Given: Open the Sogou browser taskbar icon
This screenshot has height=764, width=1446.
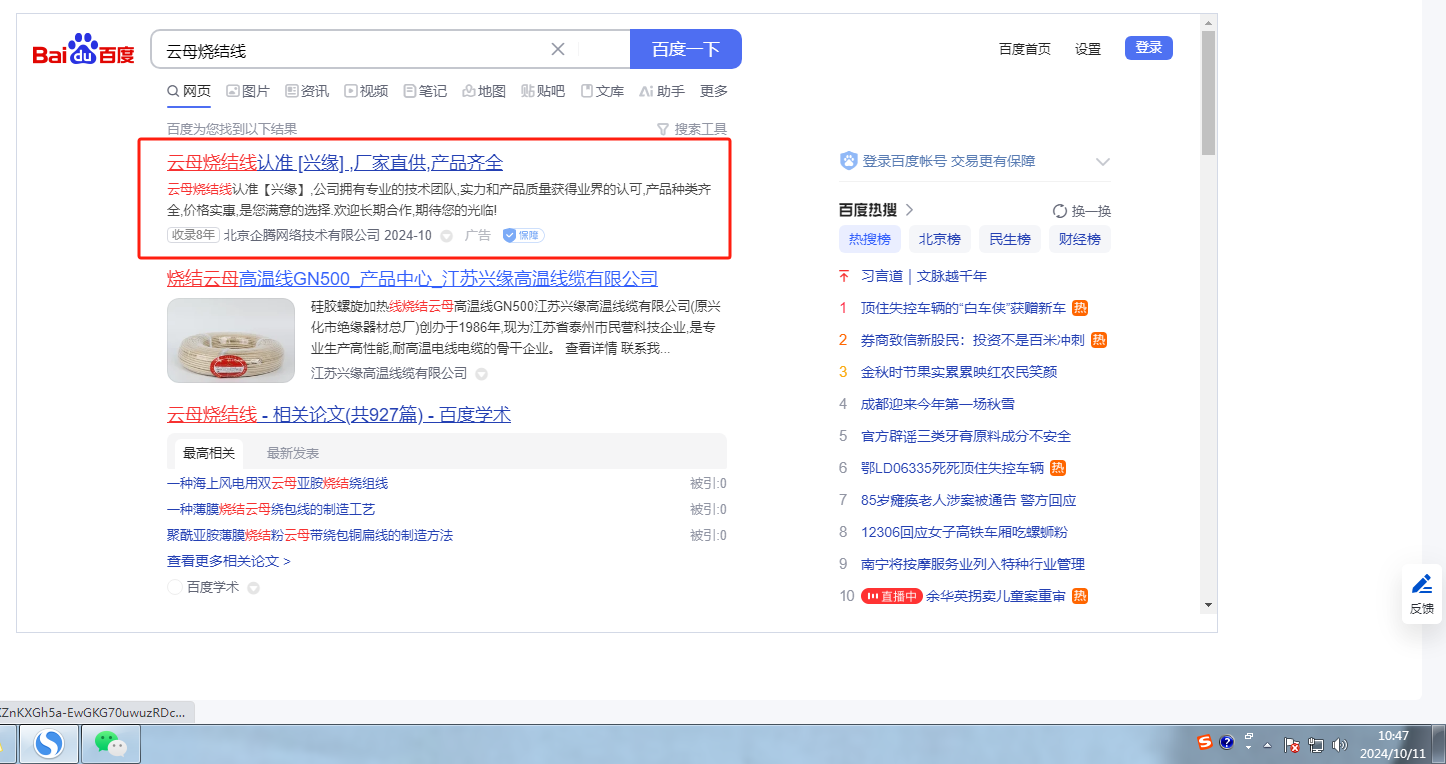Looking at the screenshot, I should (49, 743).
